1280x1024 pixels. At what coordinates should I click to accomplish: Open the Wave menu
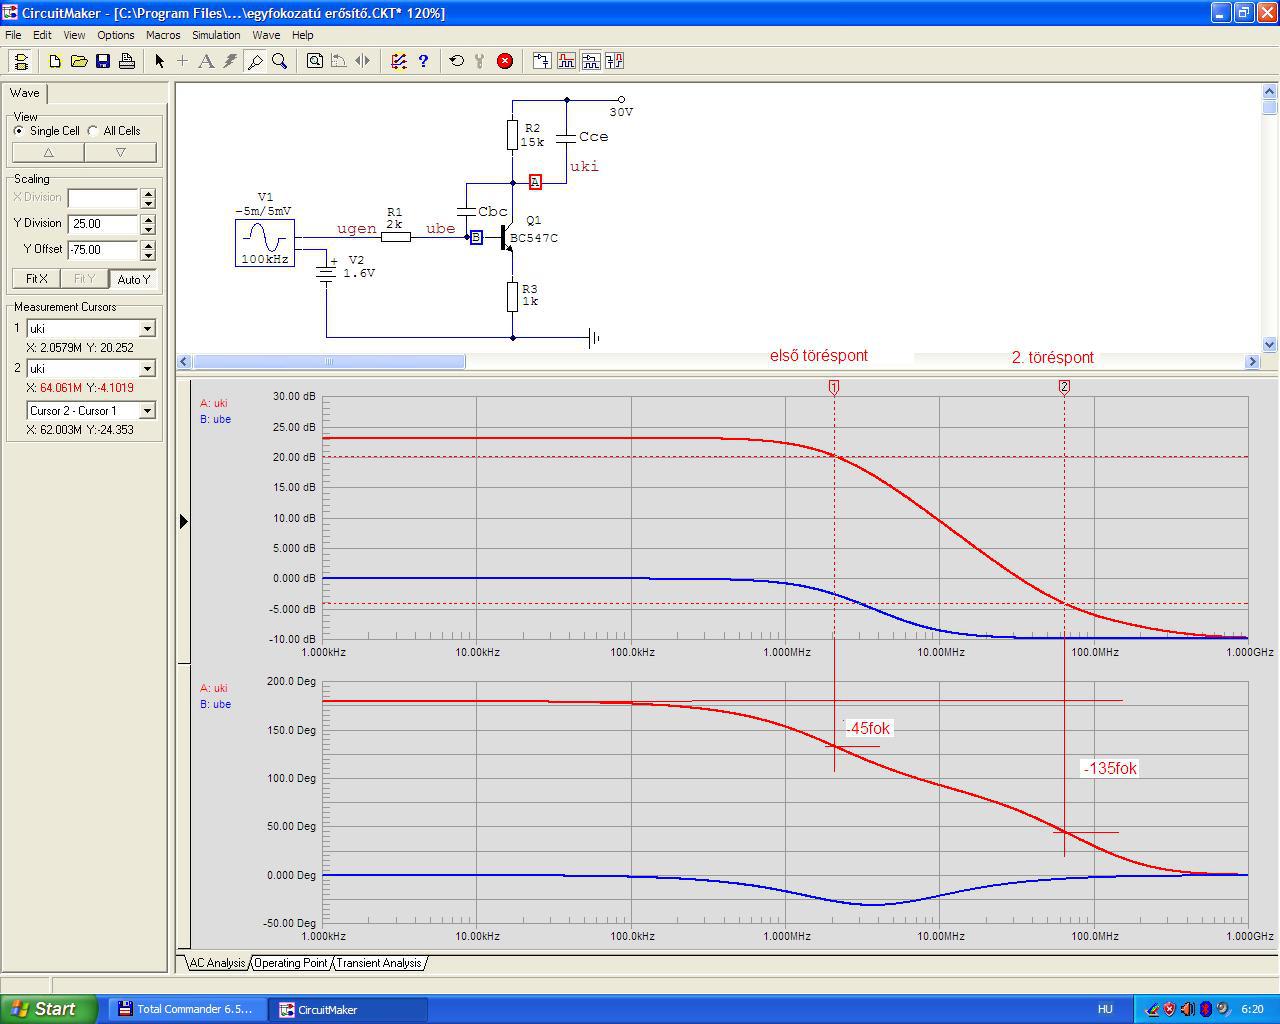click(266, 35)
